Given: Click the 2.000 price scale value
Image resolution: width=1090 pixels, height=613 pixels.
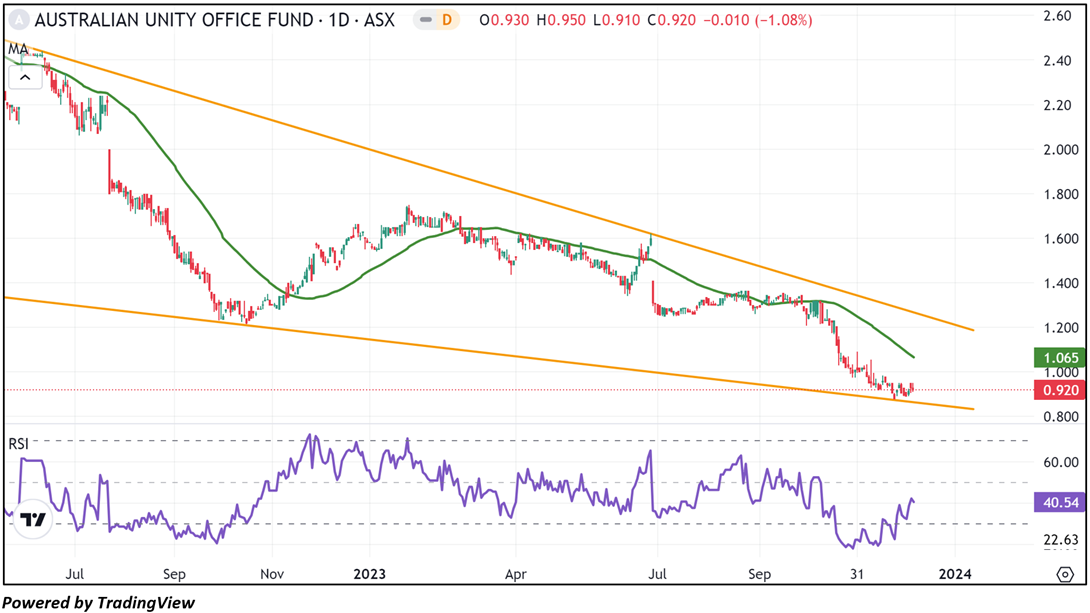Looking at the screenshot, I should (x=1061, y=149).
